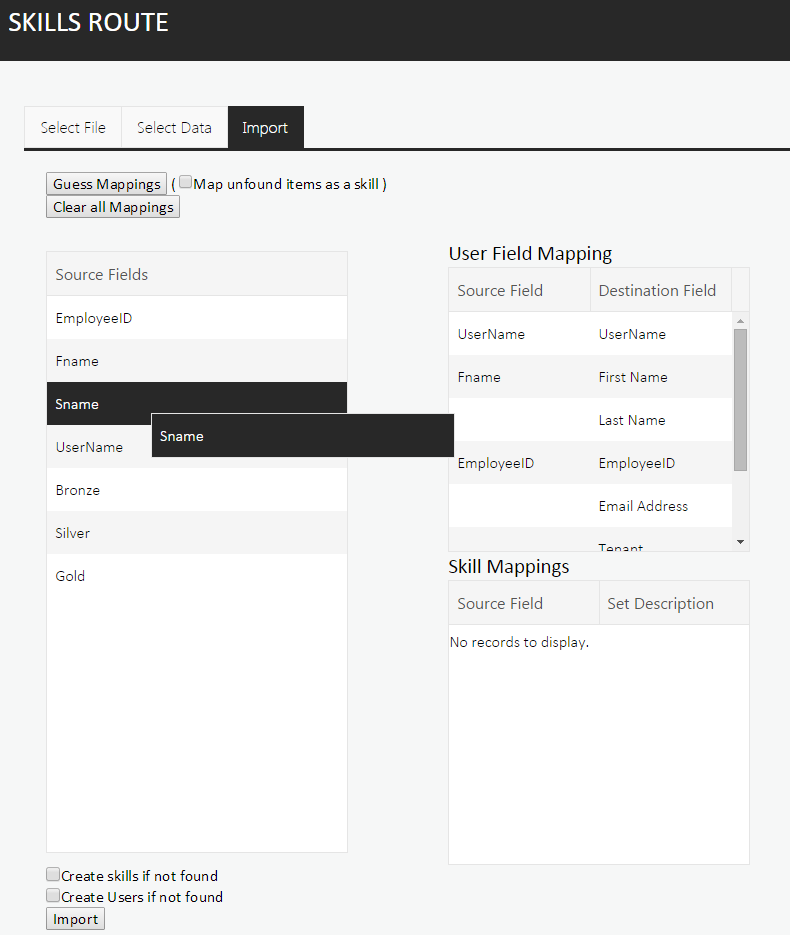Enable Map unfound items as a skill
Screen dimensions: 790x935
coord(185,183)
